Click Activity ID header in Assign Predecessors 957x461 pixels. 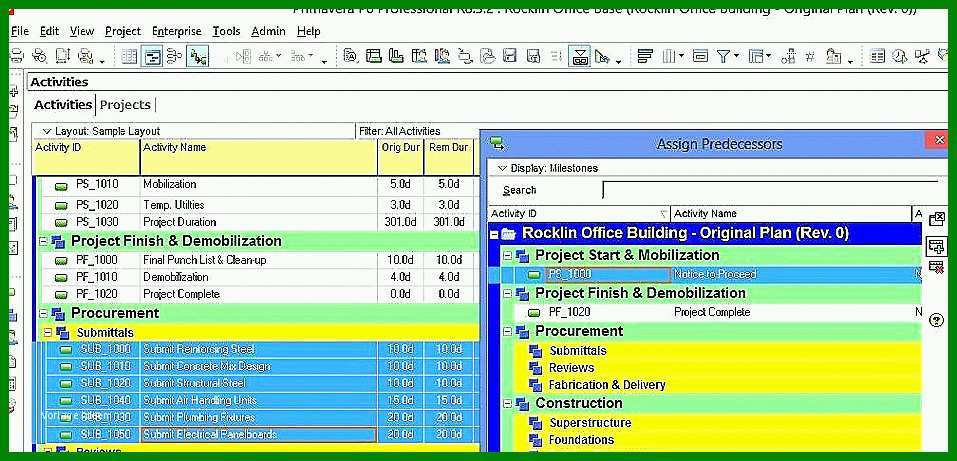pos(579,214)
